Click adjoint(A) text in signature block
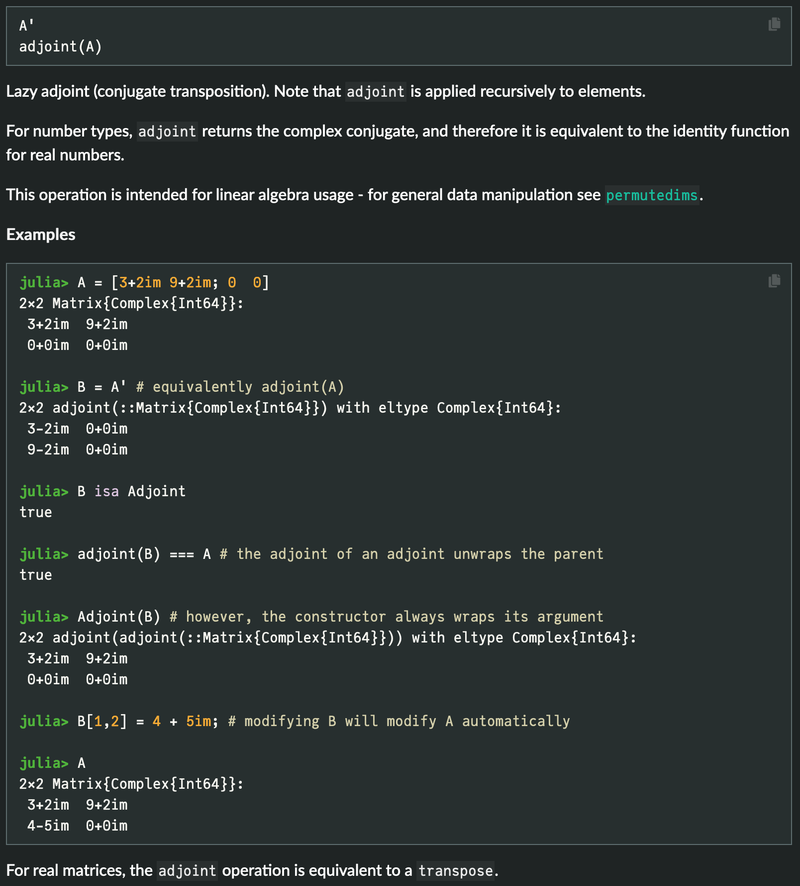800x886 pixels. click(x=60, y=47)
